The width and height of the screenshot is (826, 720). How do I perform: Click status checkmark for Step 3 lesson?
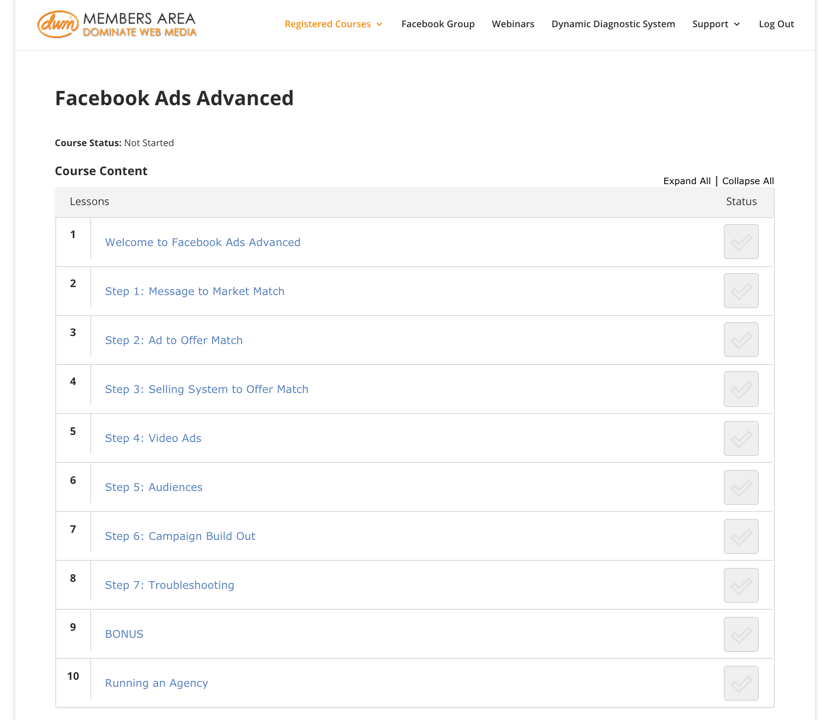click(x=740, y=389)
